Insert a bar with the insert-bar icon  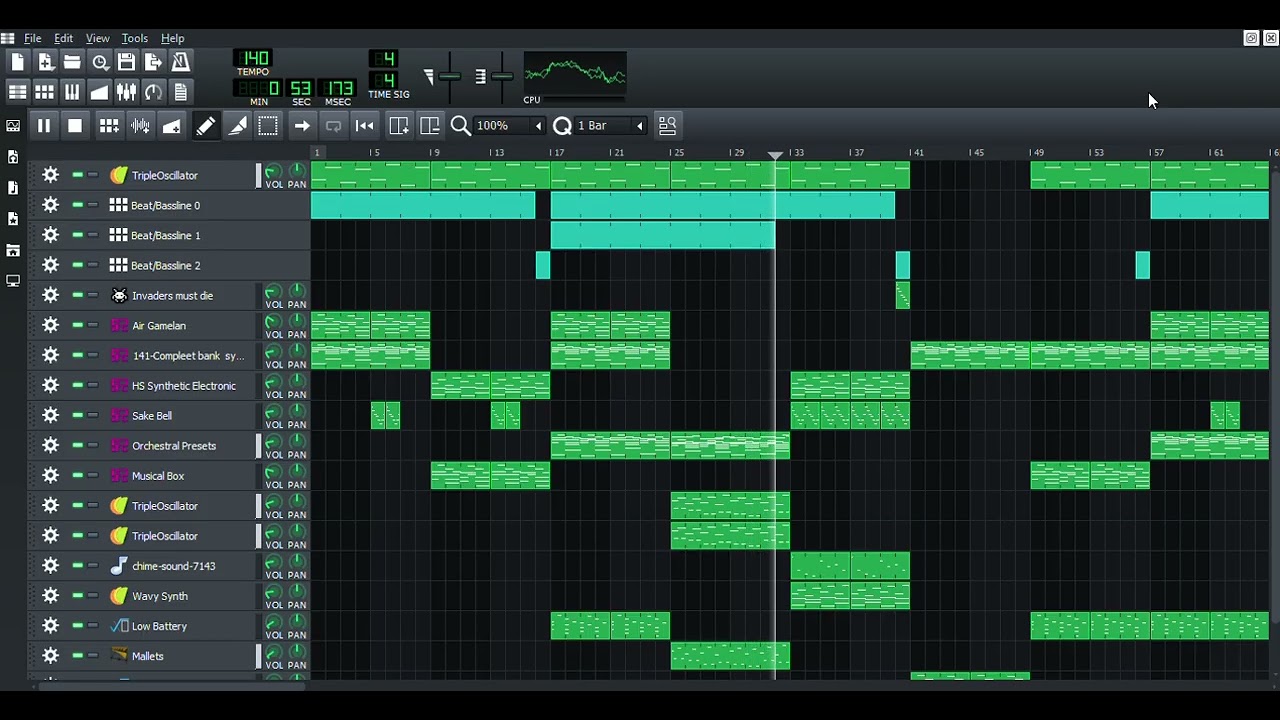point(398,125)
